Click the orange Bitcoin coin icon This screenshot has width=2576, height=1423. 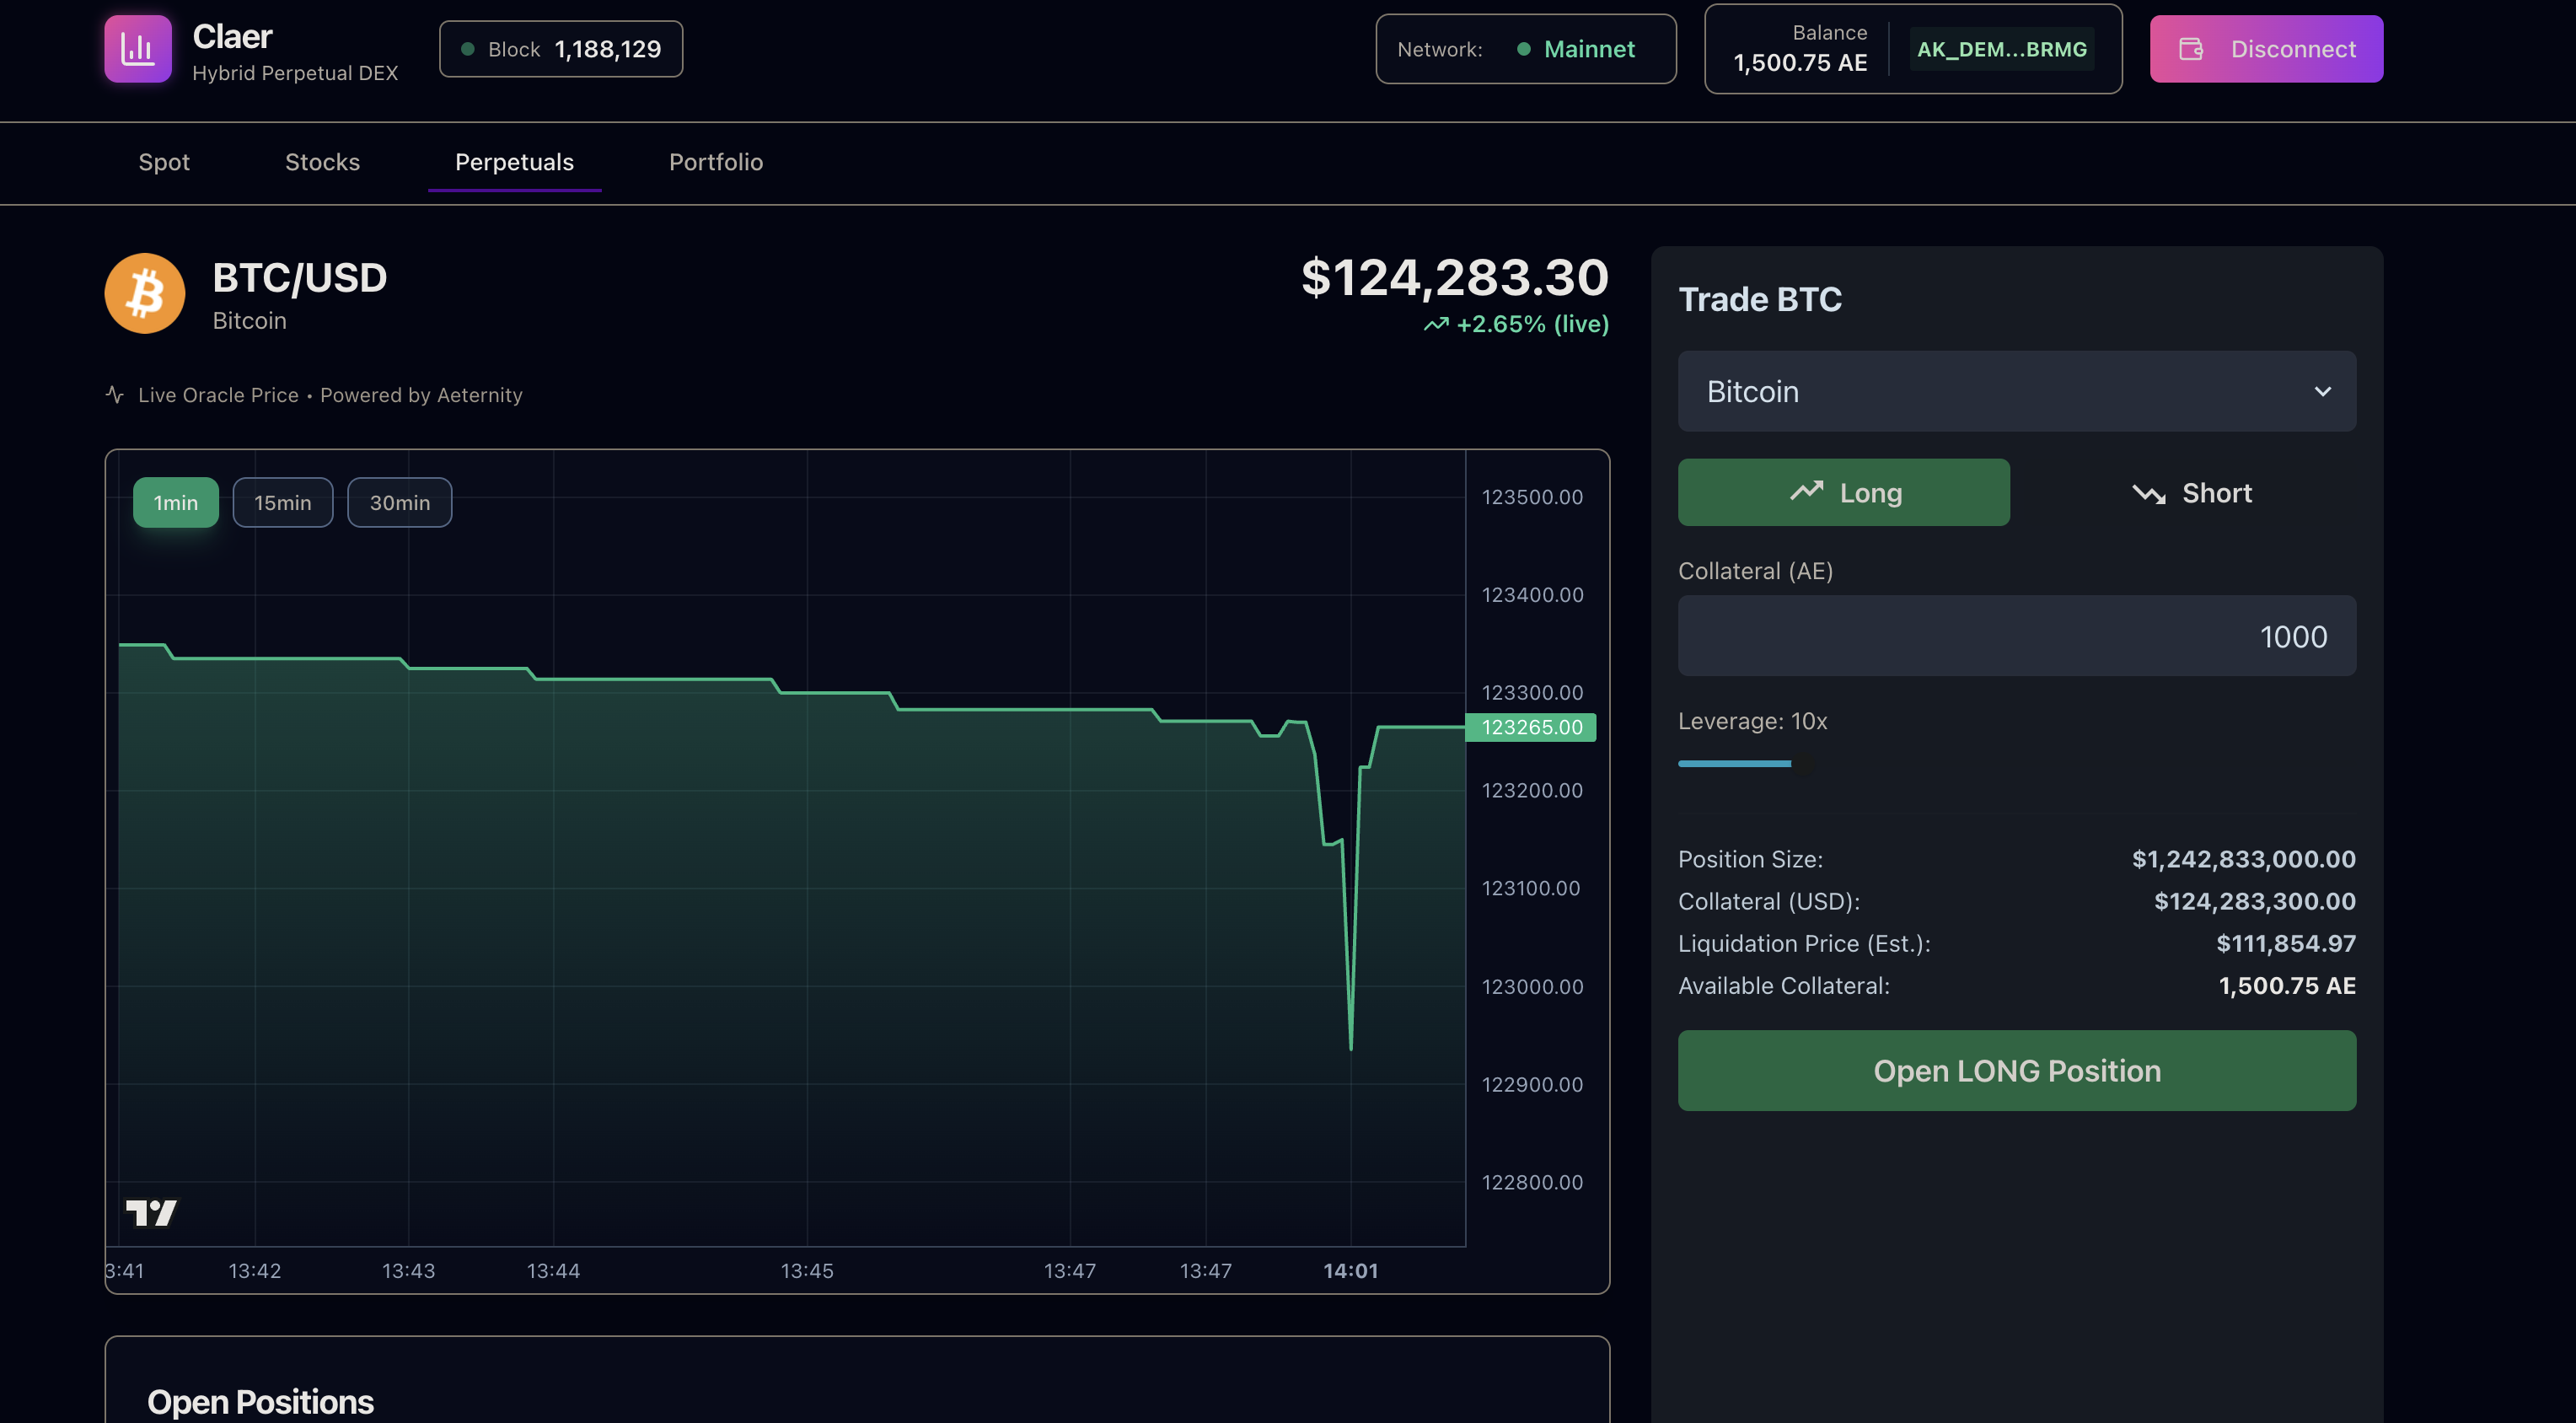pyautogui.click(x=145, y=293)
